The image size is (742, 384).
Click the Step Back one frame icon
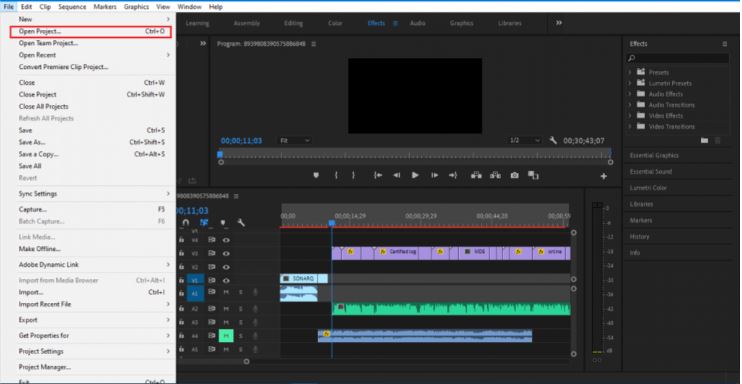pyautogui.click(x=397, y=175)
